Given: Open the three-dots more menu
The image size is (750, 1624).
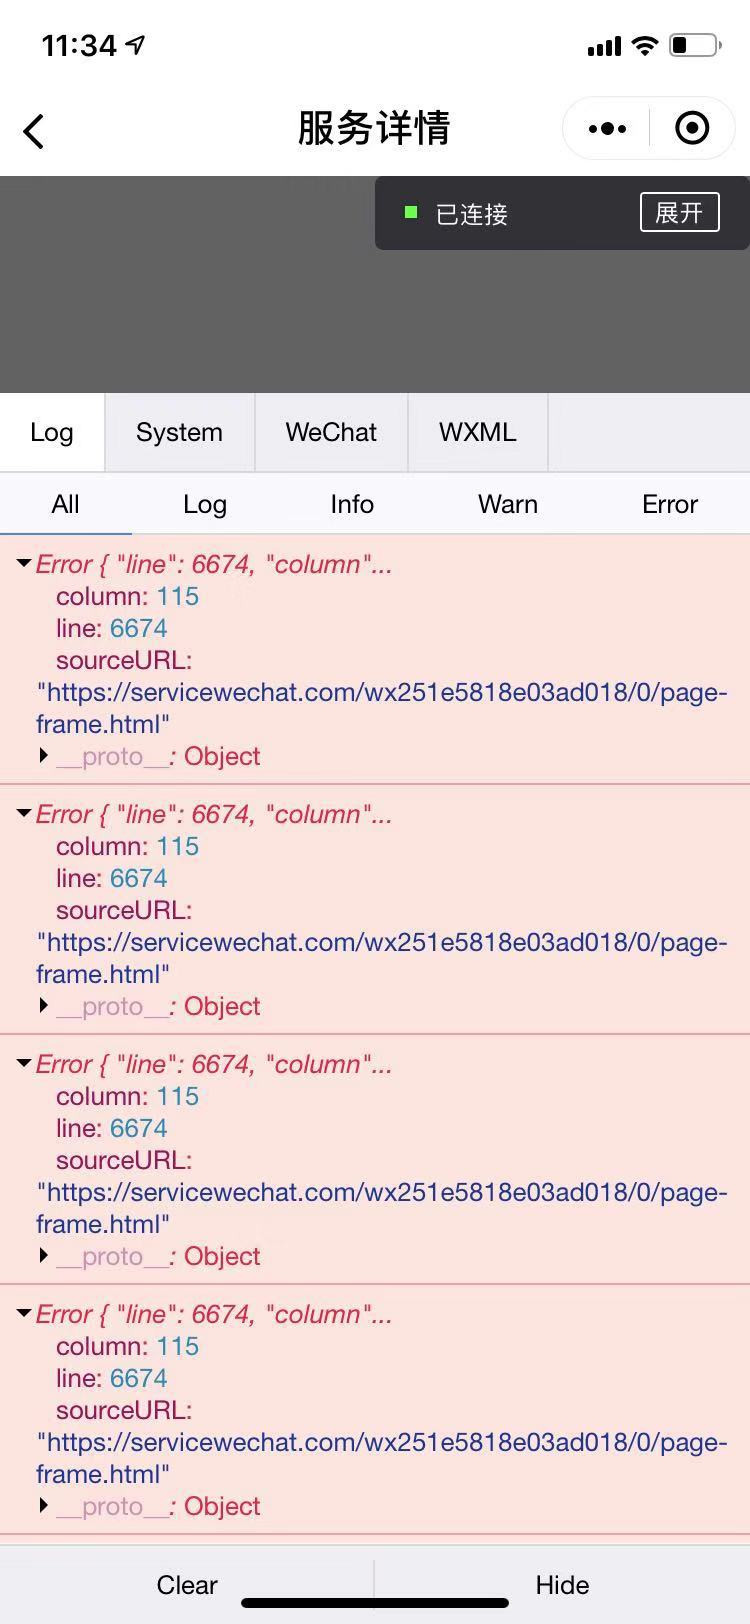Looking at the screenshot, I should [x=607, y=128].
